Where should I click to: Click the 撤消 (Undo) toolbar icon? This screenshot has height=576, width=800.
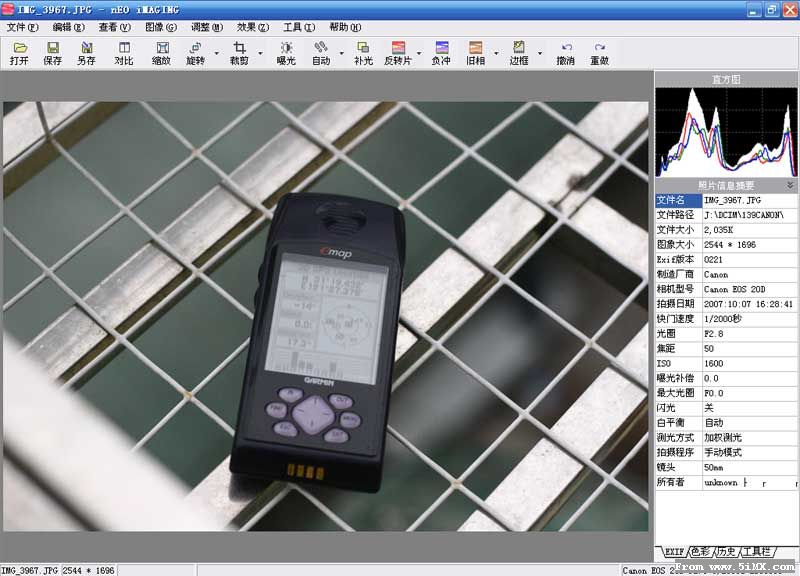[x=566, y=52]
